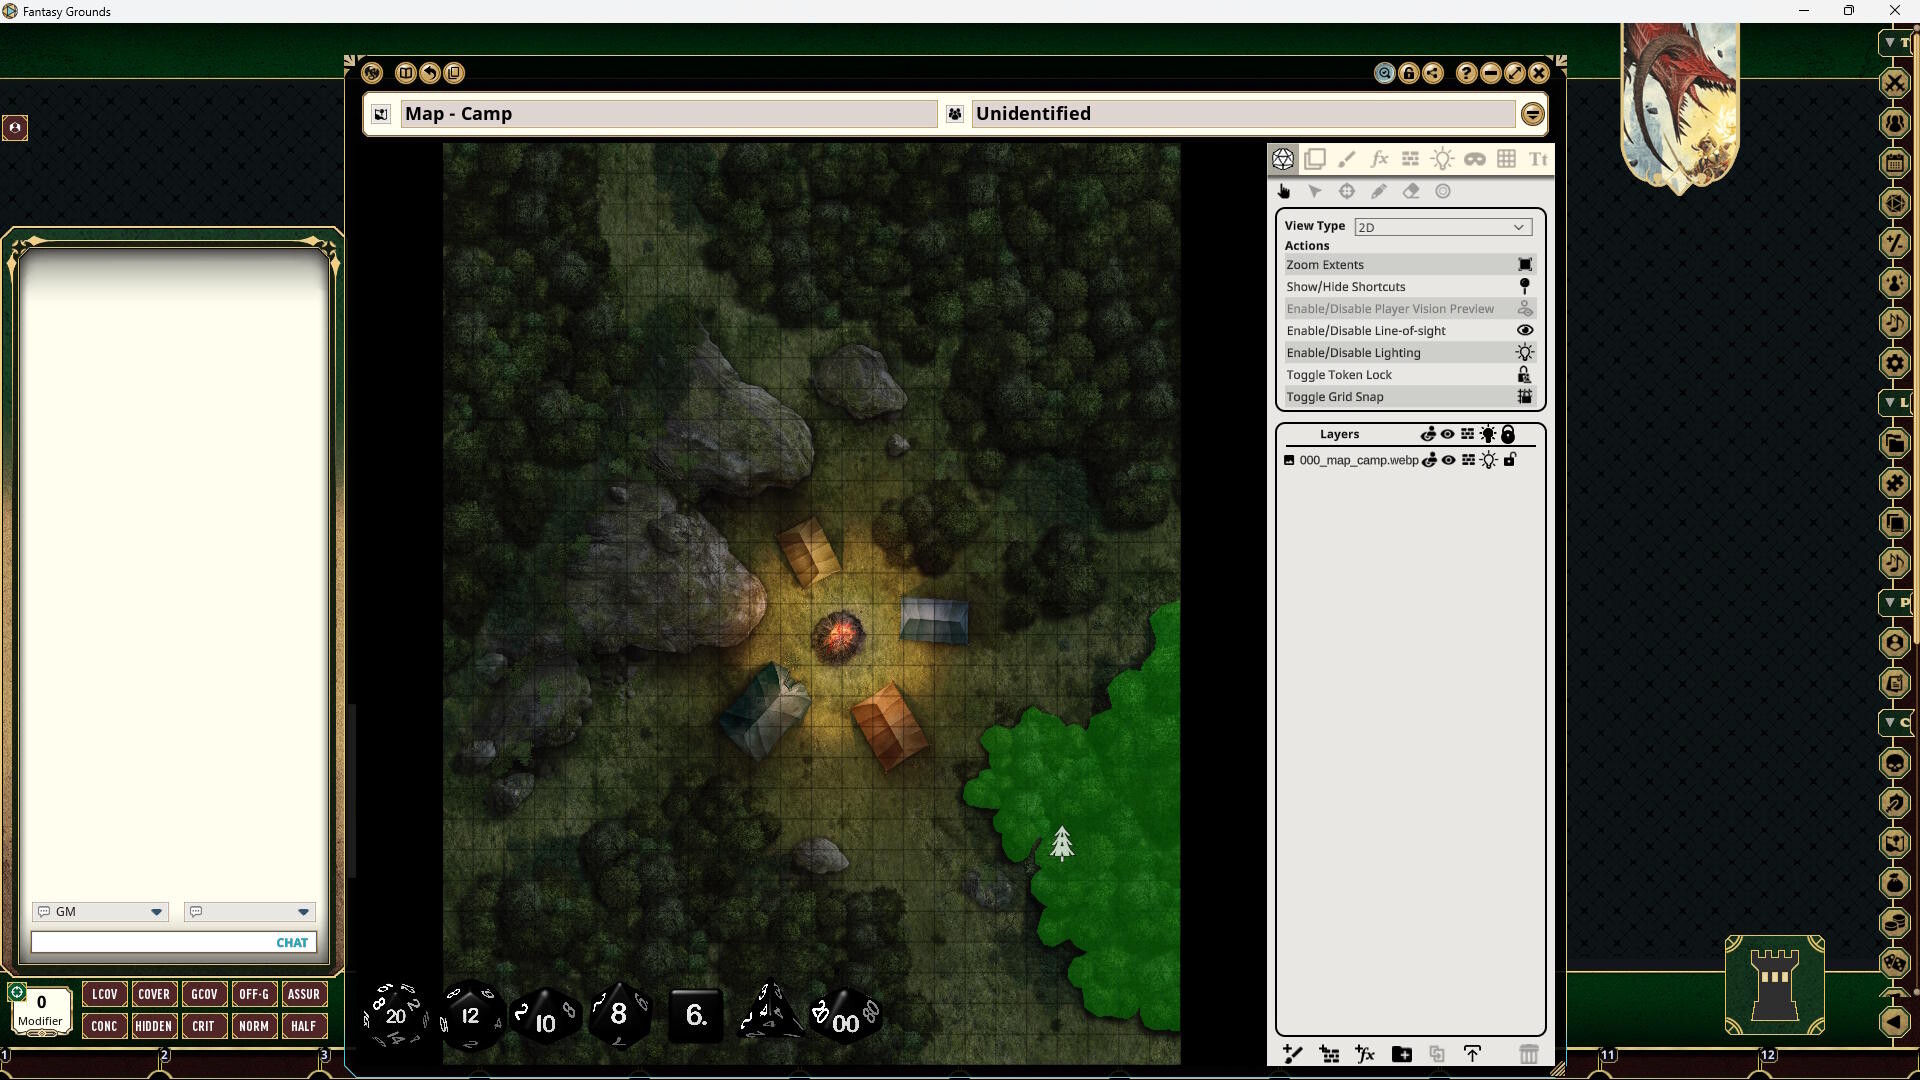Screen dimensions: 1920x1080
Task: Open the mask Fog of War tab
Action: [1475, 159]
